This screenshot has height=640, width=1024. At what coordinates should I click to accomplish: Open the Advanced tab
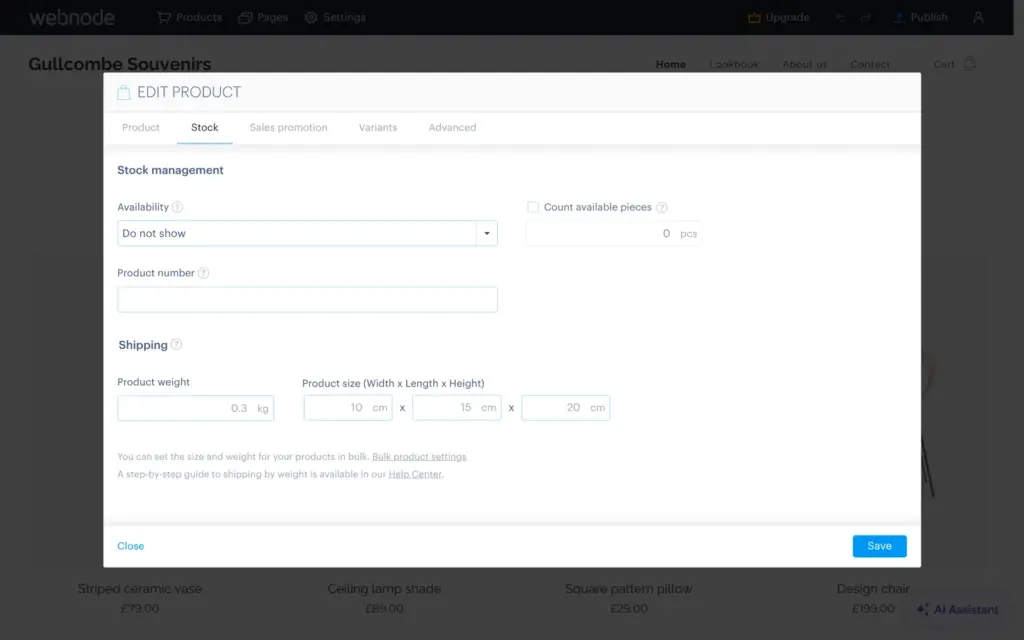pos(452,127)
